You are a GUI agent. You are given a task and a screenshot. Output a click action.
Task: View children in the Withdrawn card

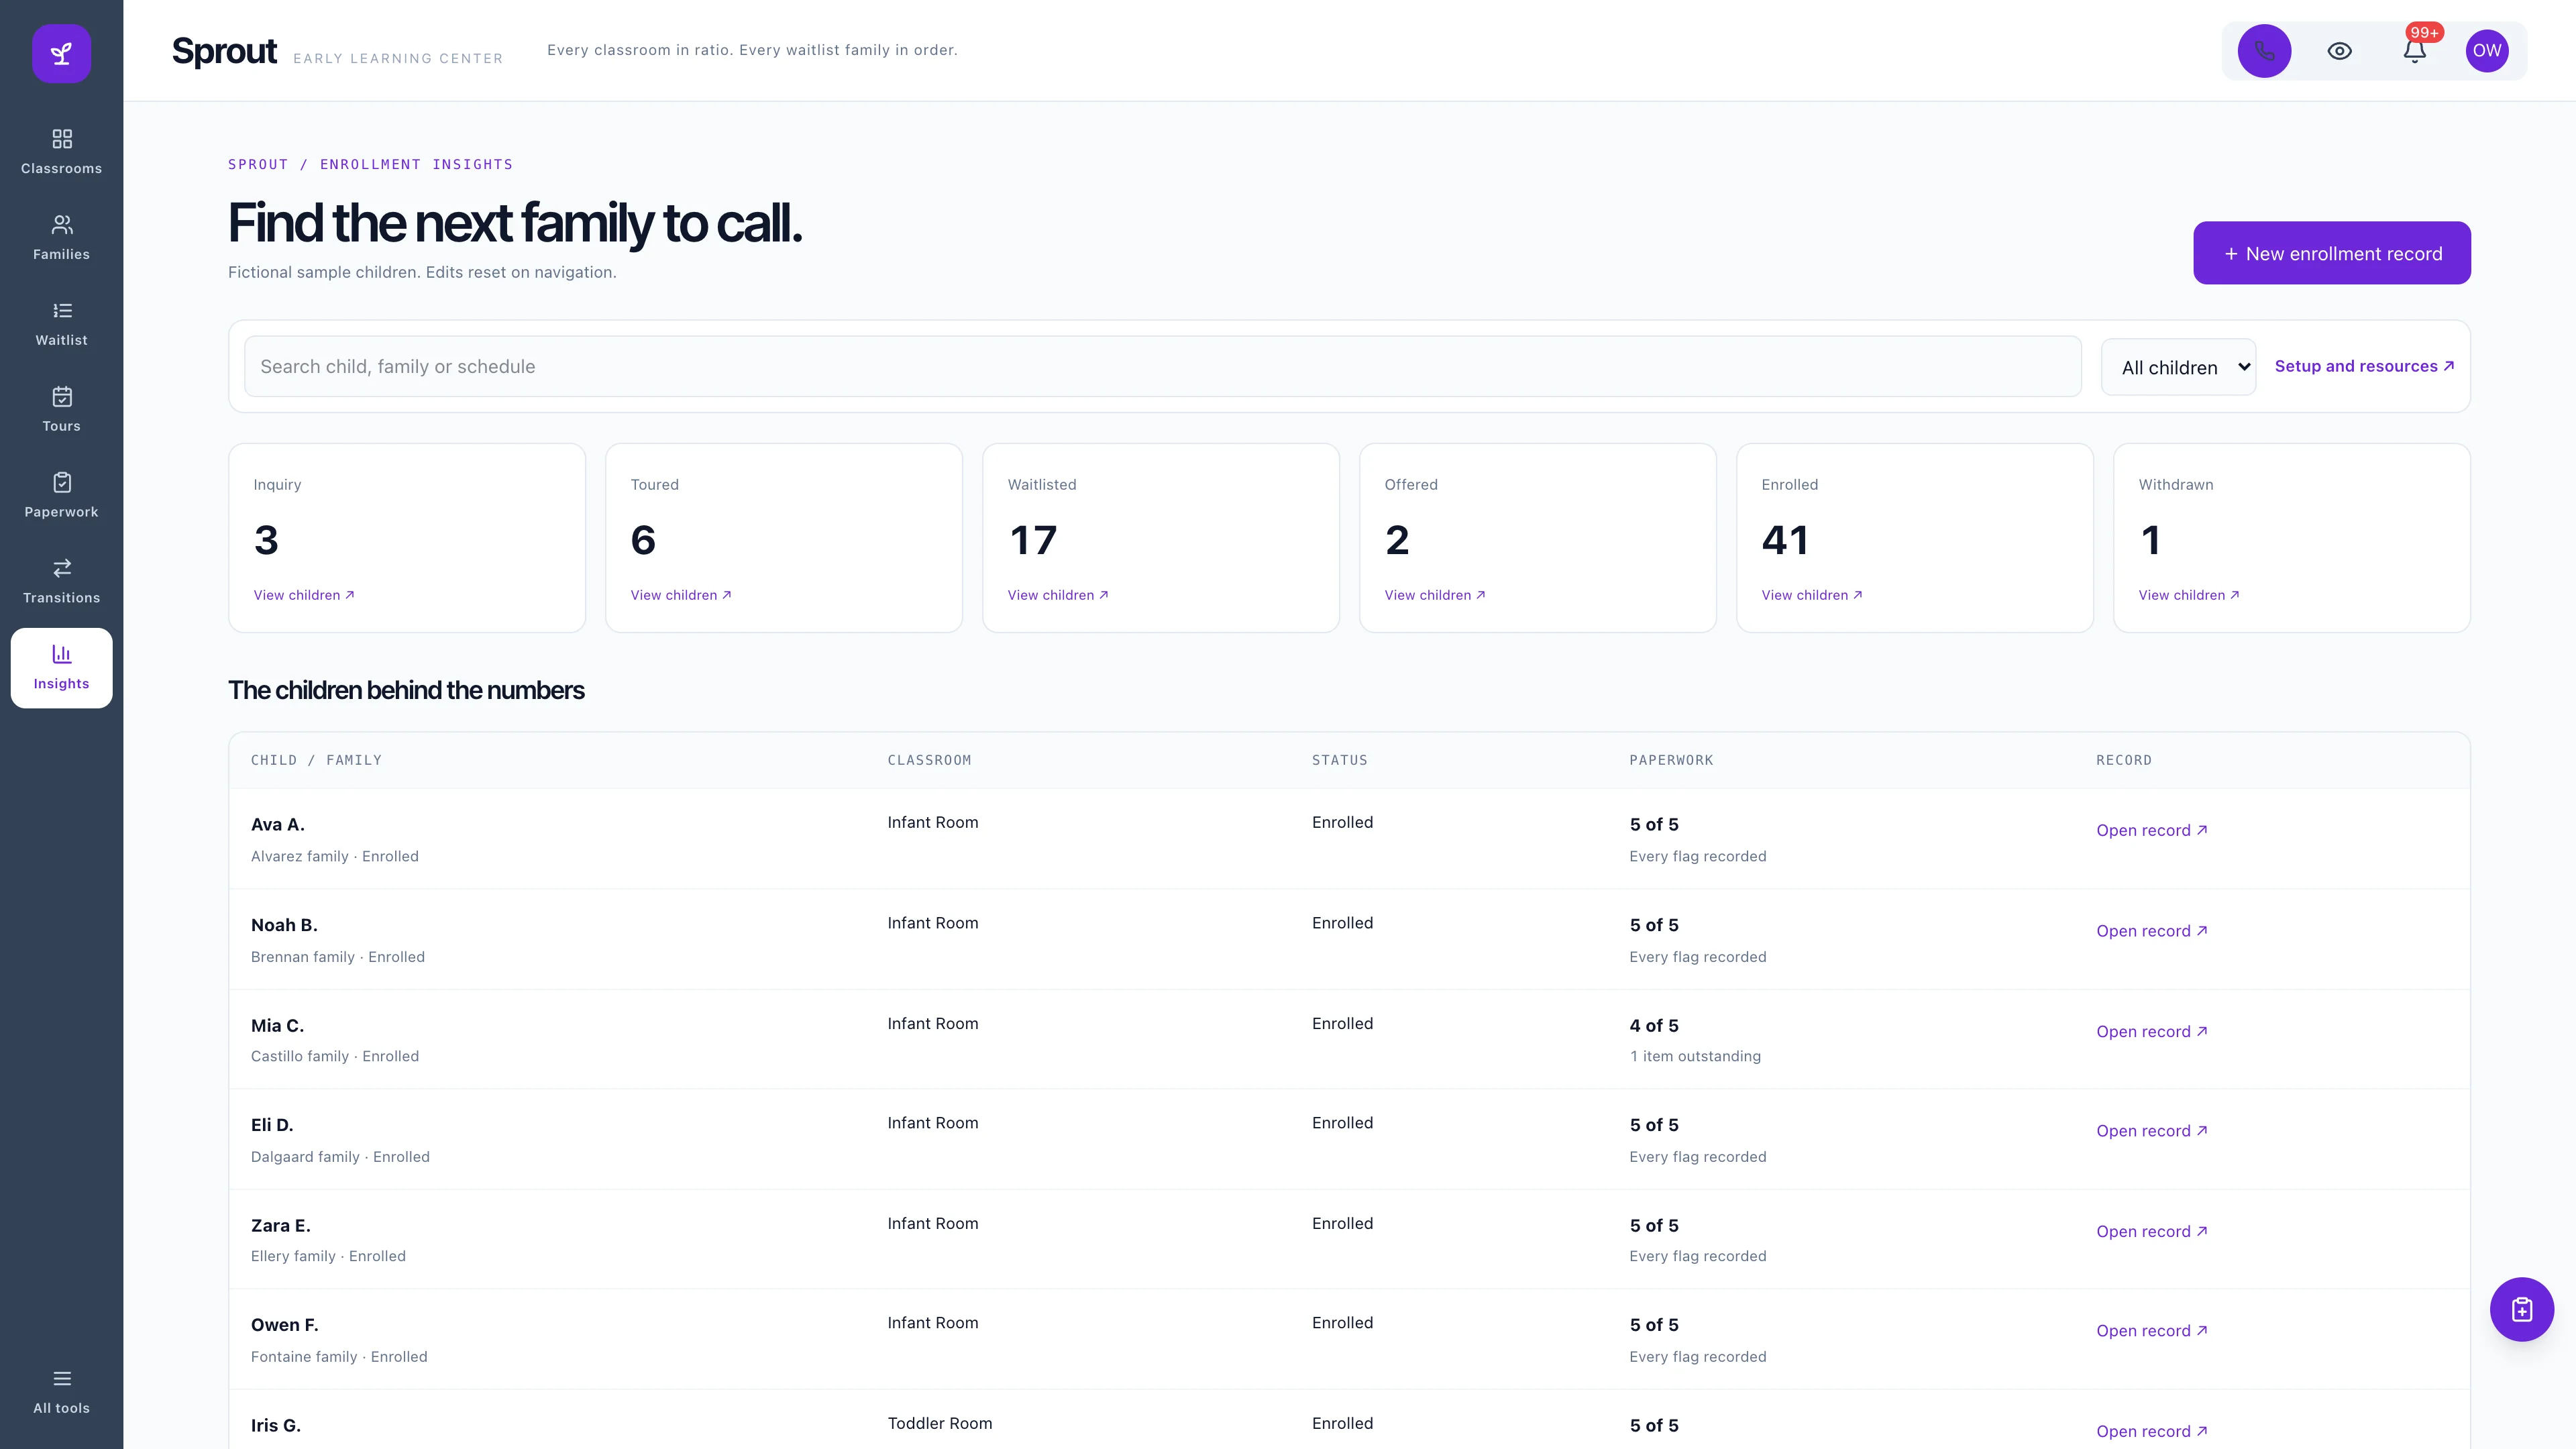pyautogui.click(x=2189, y=595)
